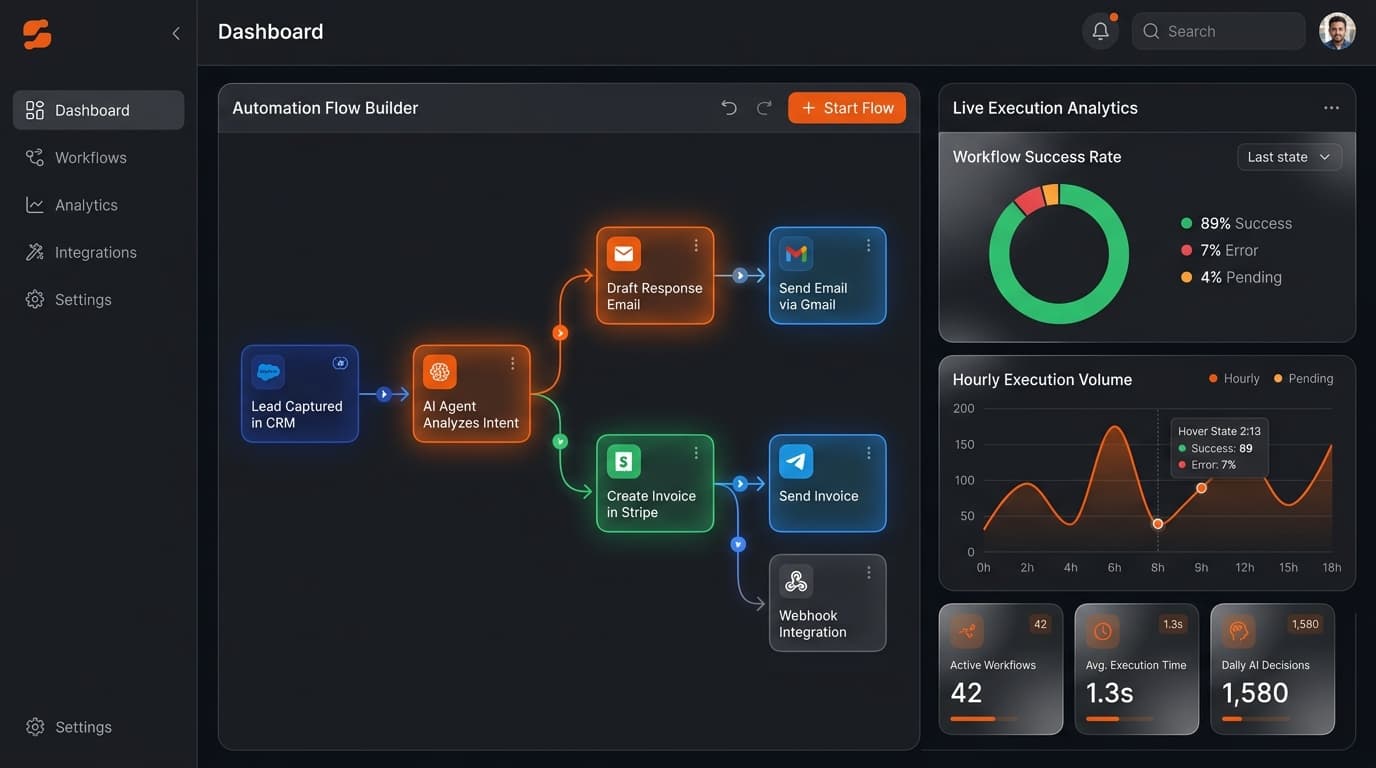Viewport: 1376px width, 768px height.
Task: Open the Integrations sidebar item
Action: [x=98, y=252]
